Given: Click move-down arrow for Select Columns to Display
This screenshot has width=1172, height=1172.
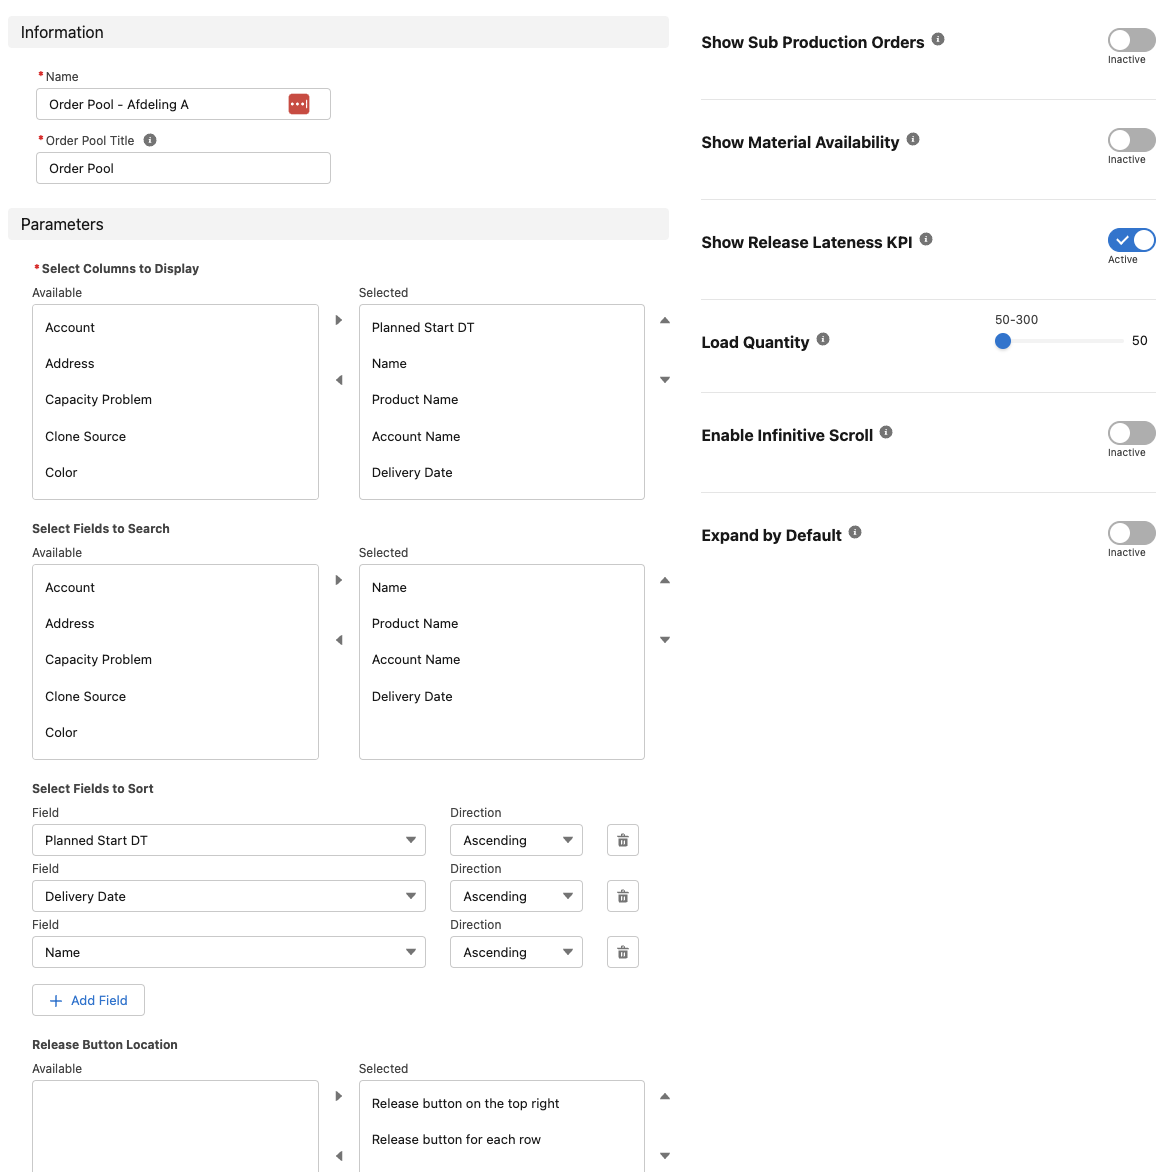Looking at the screenshot, I should pyautogui.click(x=665, y=380).
